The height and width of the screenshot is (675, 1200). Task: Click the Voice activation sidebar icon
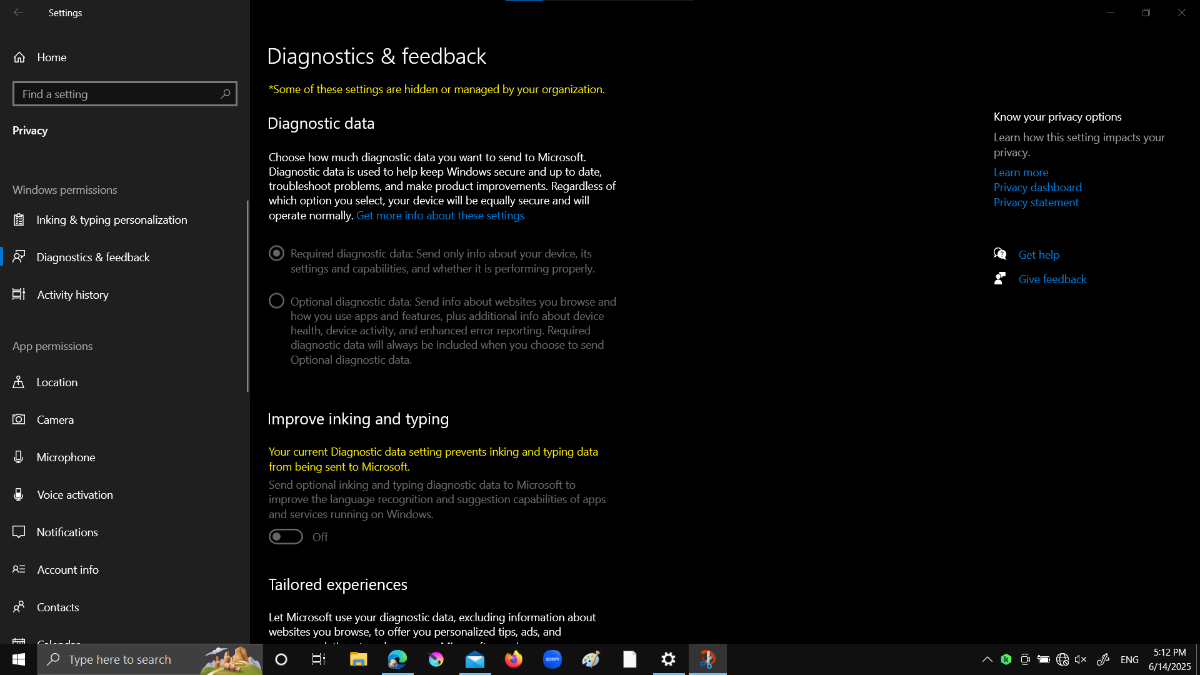pyautogui.click(x=19, y=495)
